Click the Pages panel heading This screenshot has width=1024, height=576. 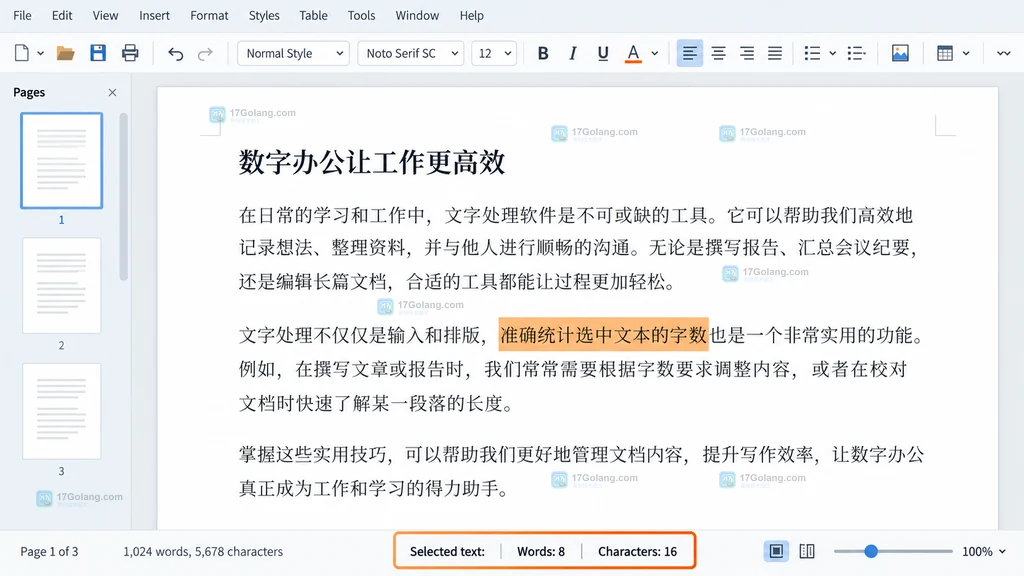pyautogui.click(x=29, y=92)
